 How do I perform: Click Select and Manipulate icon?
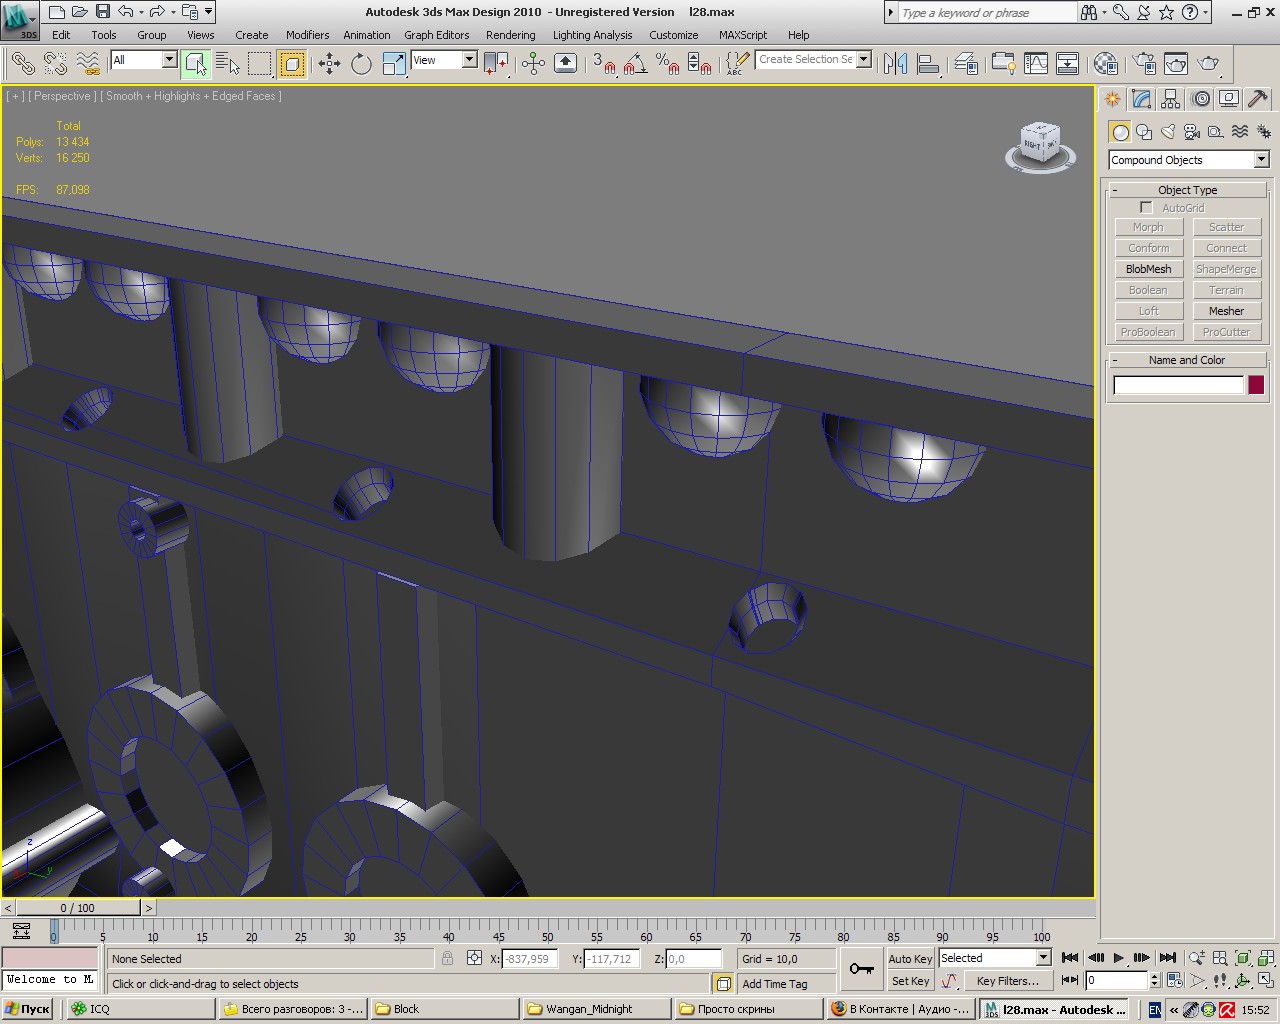(x=533, y=64)
